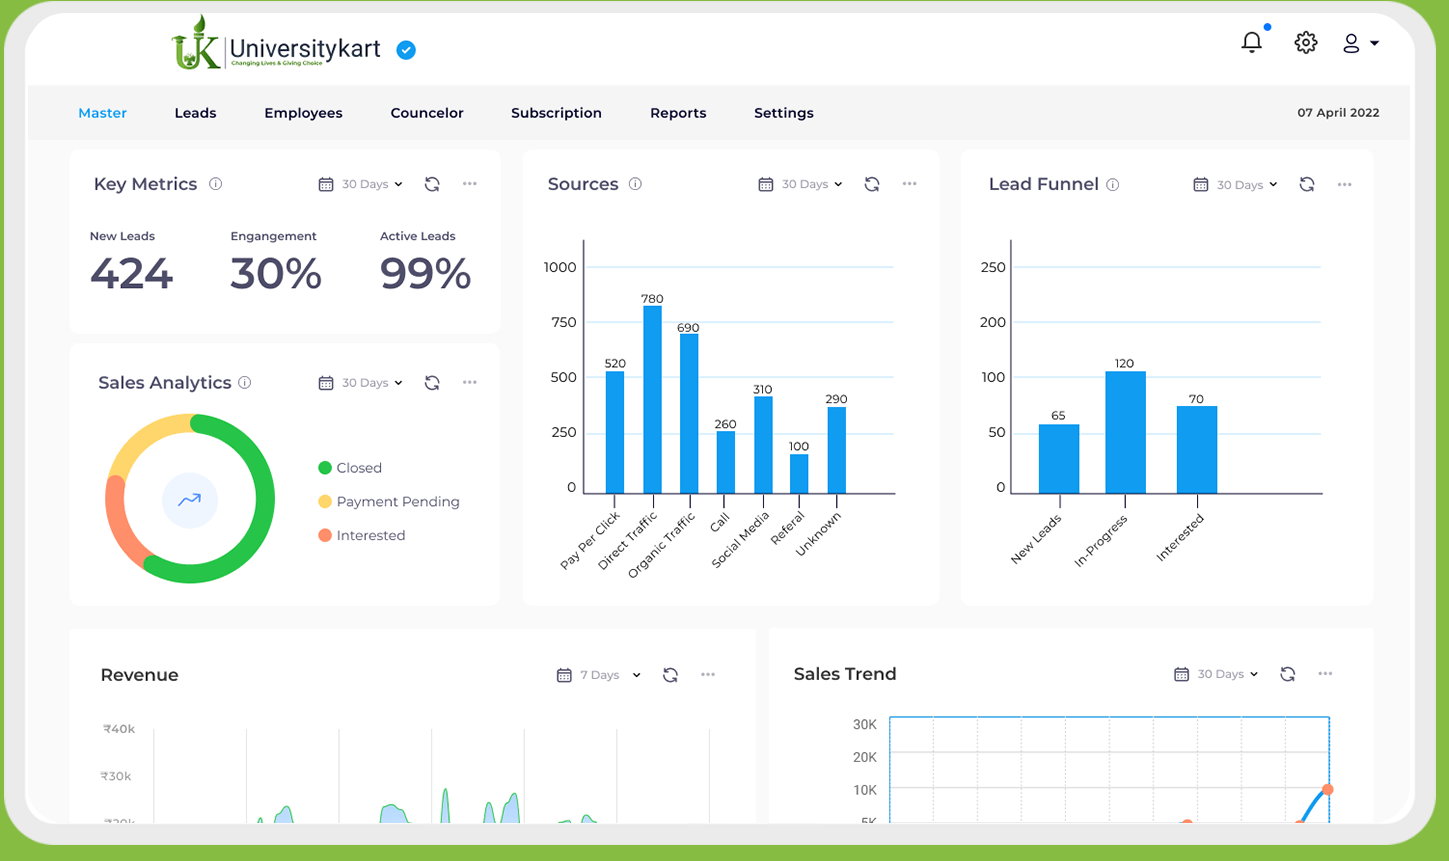Click the Key Metrics info icon
Viewport: 1449px width, 861px height.
[216, 184]
